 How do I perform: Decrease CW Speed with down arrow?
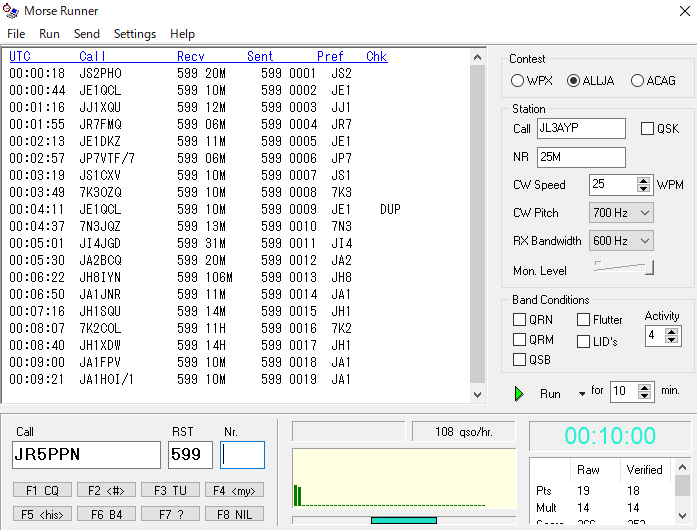(x=643, y=189)
